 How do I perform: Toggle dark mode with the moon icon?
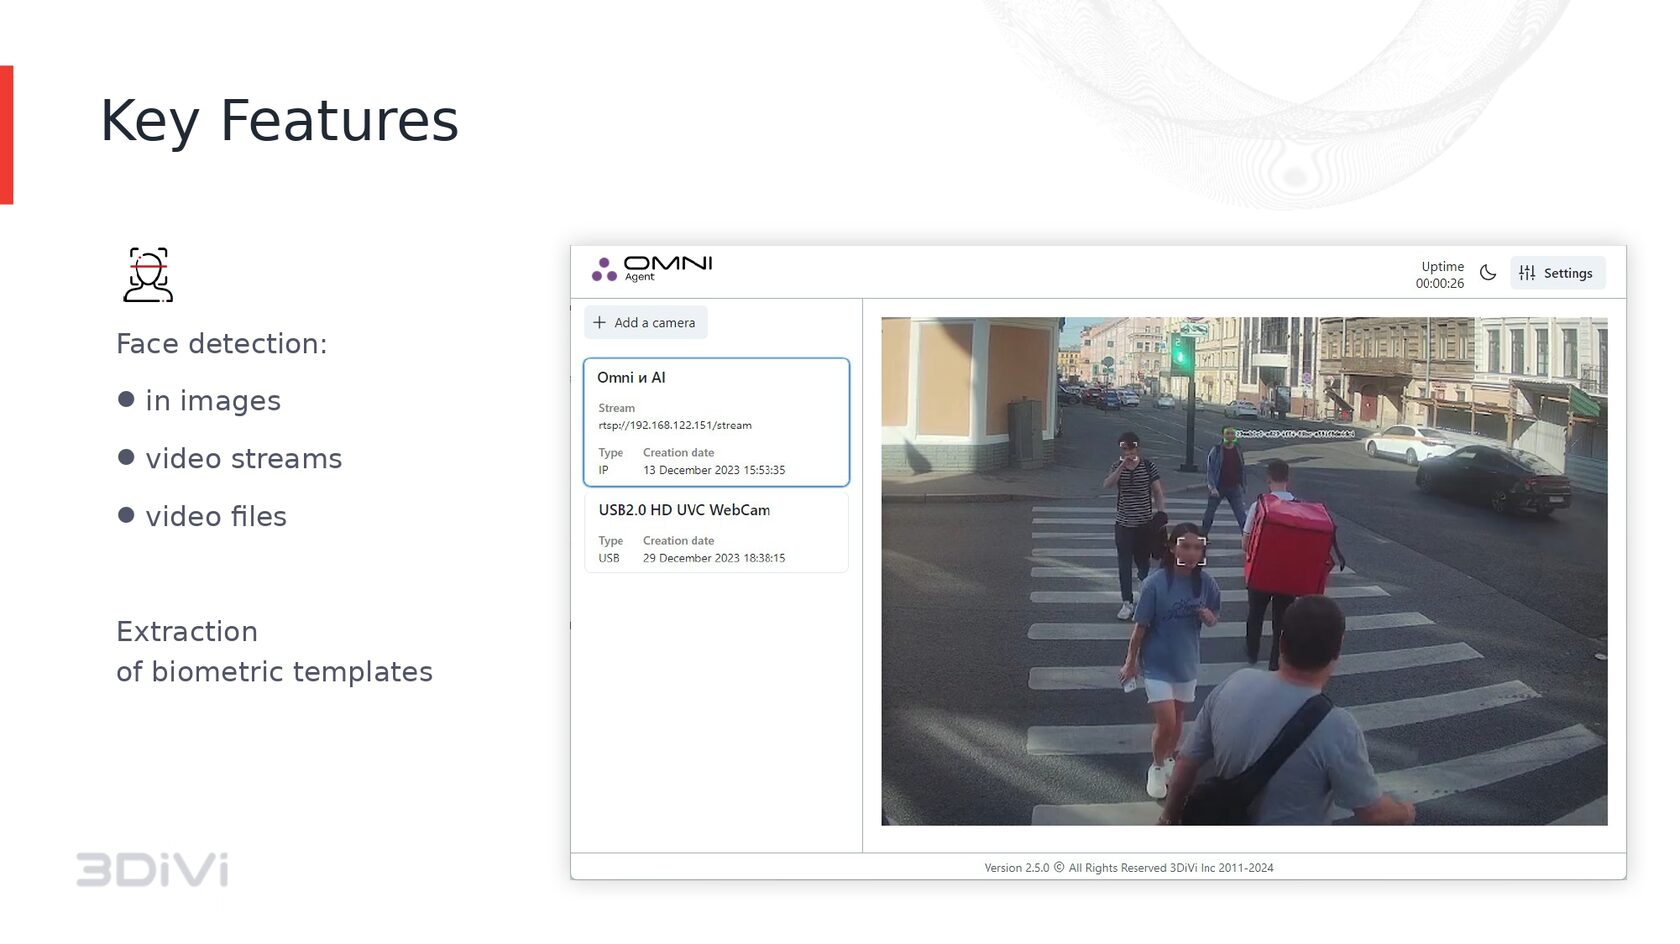click(x=1488, y=271)
